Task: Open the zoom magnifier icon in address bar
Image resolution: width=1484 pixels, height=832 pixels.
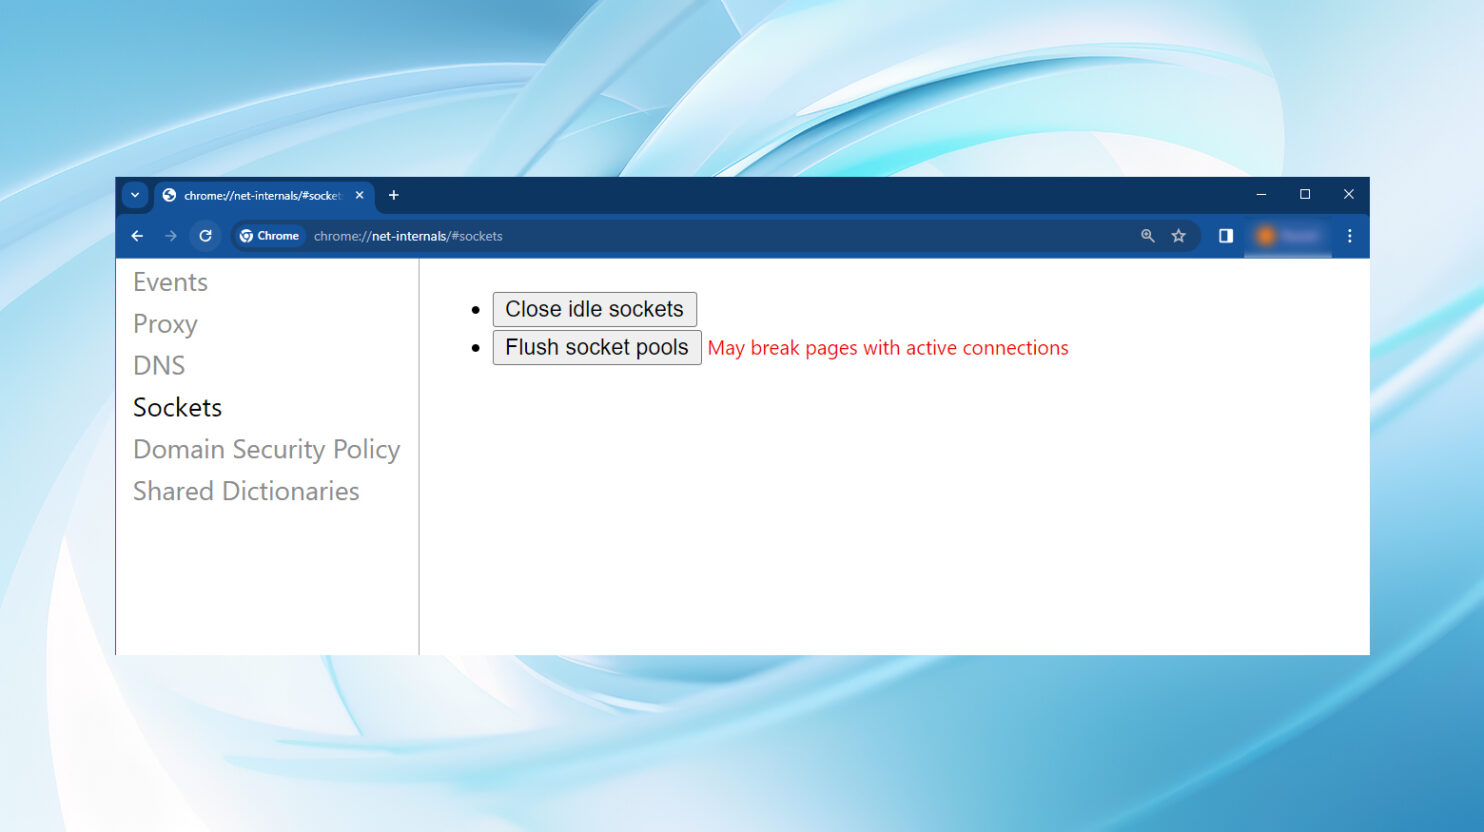Action: tap(1147, 236)
